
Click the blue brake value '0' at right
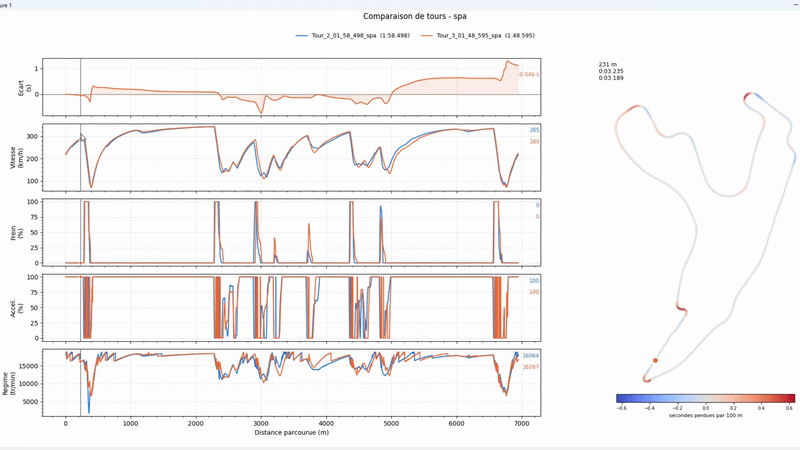[537, 206]
